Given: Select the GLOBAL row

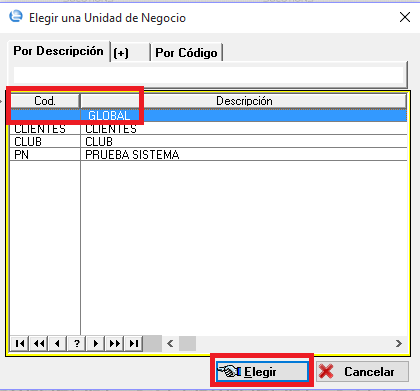Looking at the screenshot, I should [x=209, y=115].
